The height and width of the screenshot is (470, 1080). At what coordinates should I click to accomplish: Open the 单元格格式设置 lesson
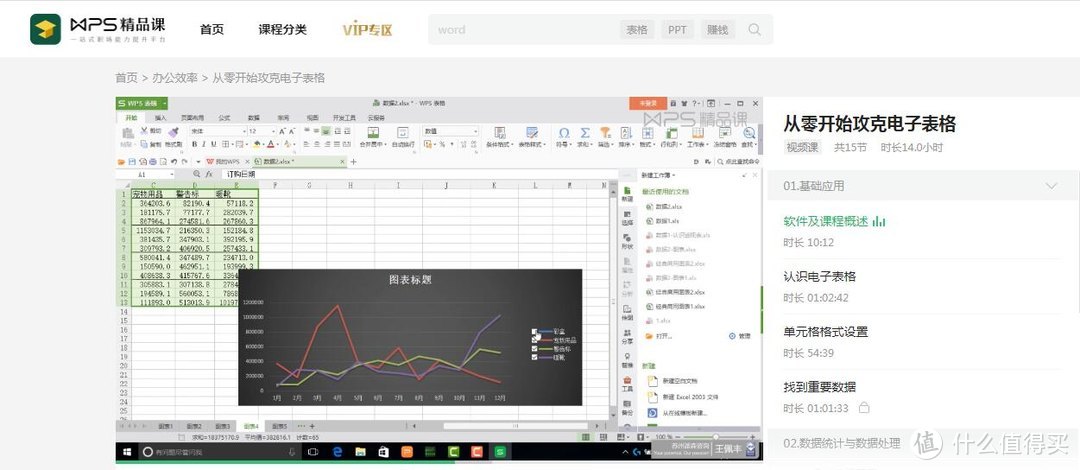point(826,331)
